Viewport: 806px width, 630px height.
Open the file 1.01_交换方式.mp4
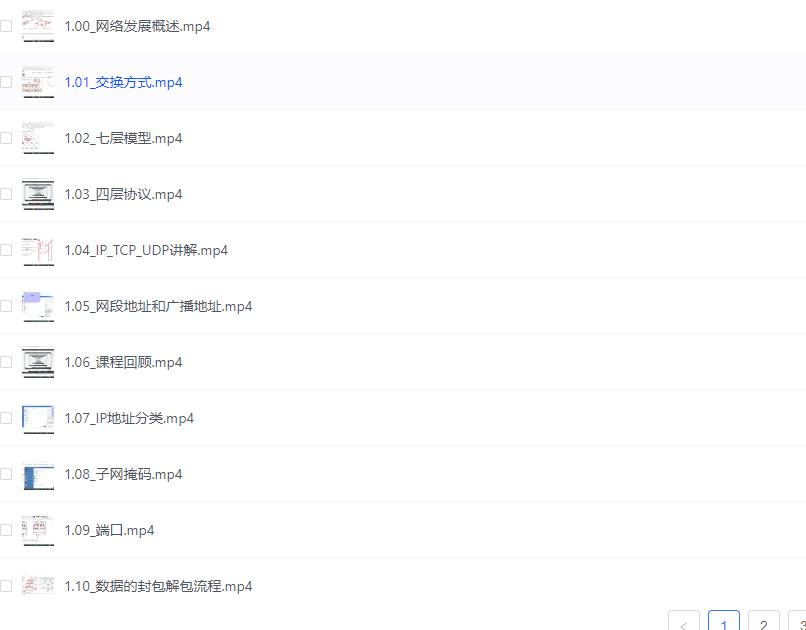[x=124, y=82]
